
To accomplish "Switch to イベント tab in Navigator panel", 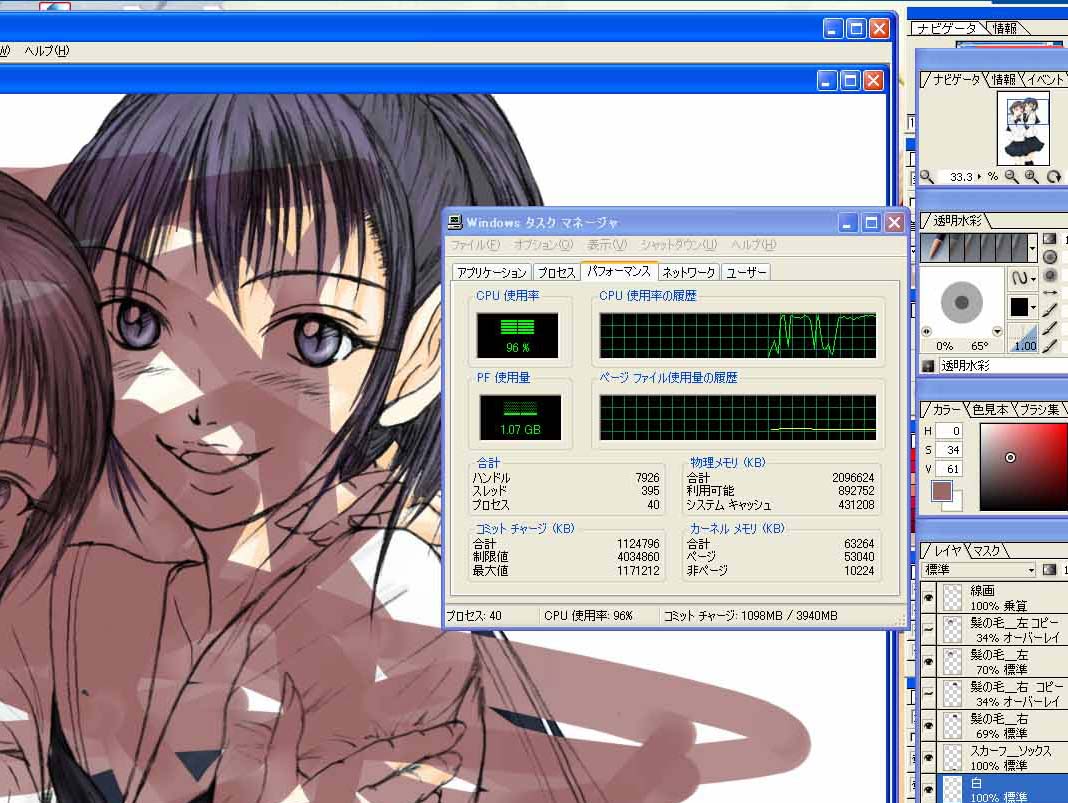I will (1046, 80).
